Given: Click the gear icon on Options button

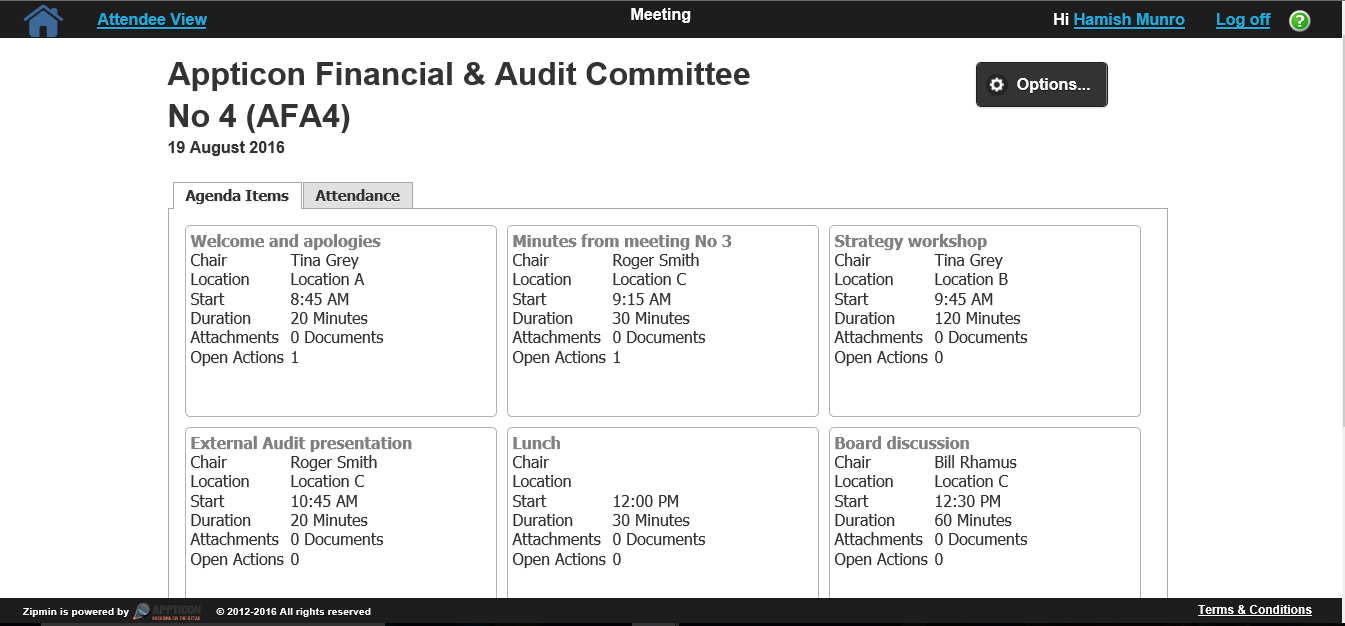Looking at the screenshot, I should [x=996, y=85].
